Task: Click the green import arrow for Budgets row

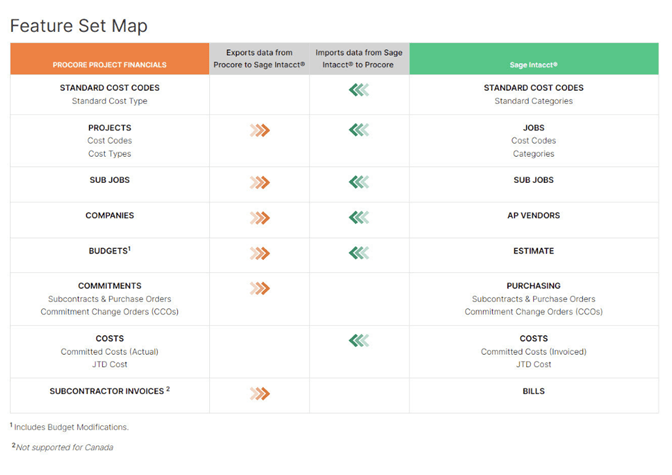Action: [x=359, y=253]
